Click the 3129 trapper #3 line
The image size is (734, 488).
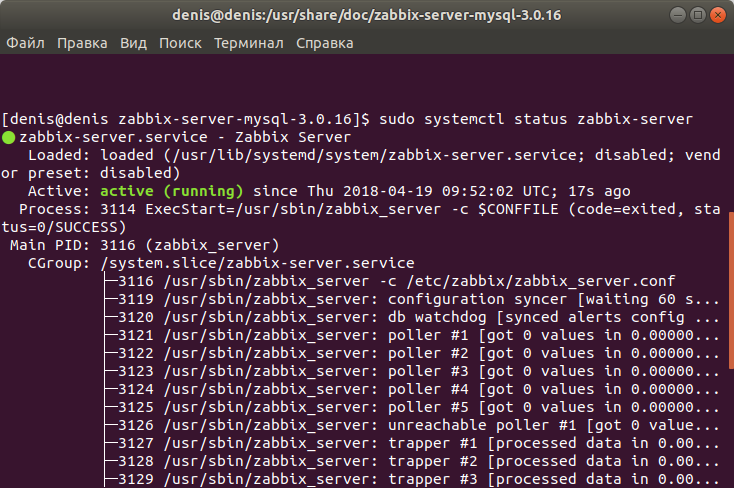tap(418, 479)
